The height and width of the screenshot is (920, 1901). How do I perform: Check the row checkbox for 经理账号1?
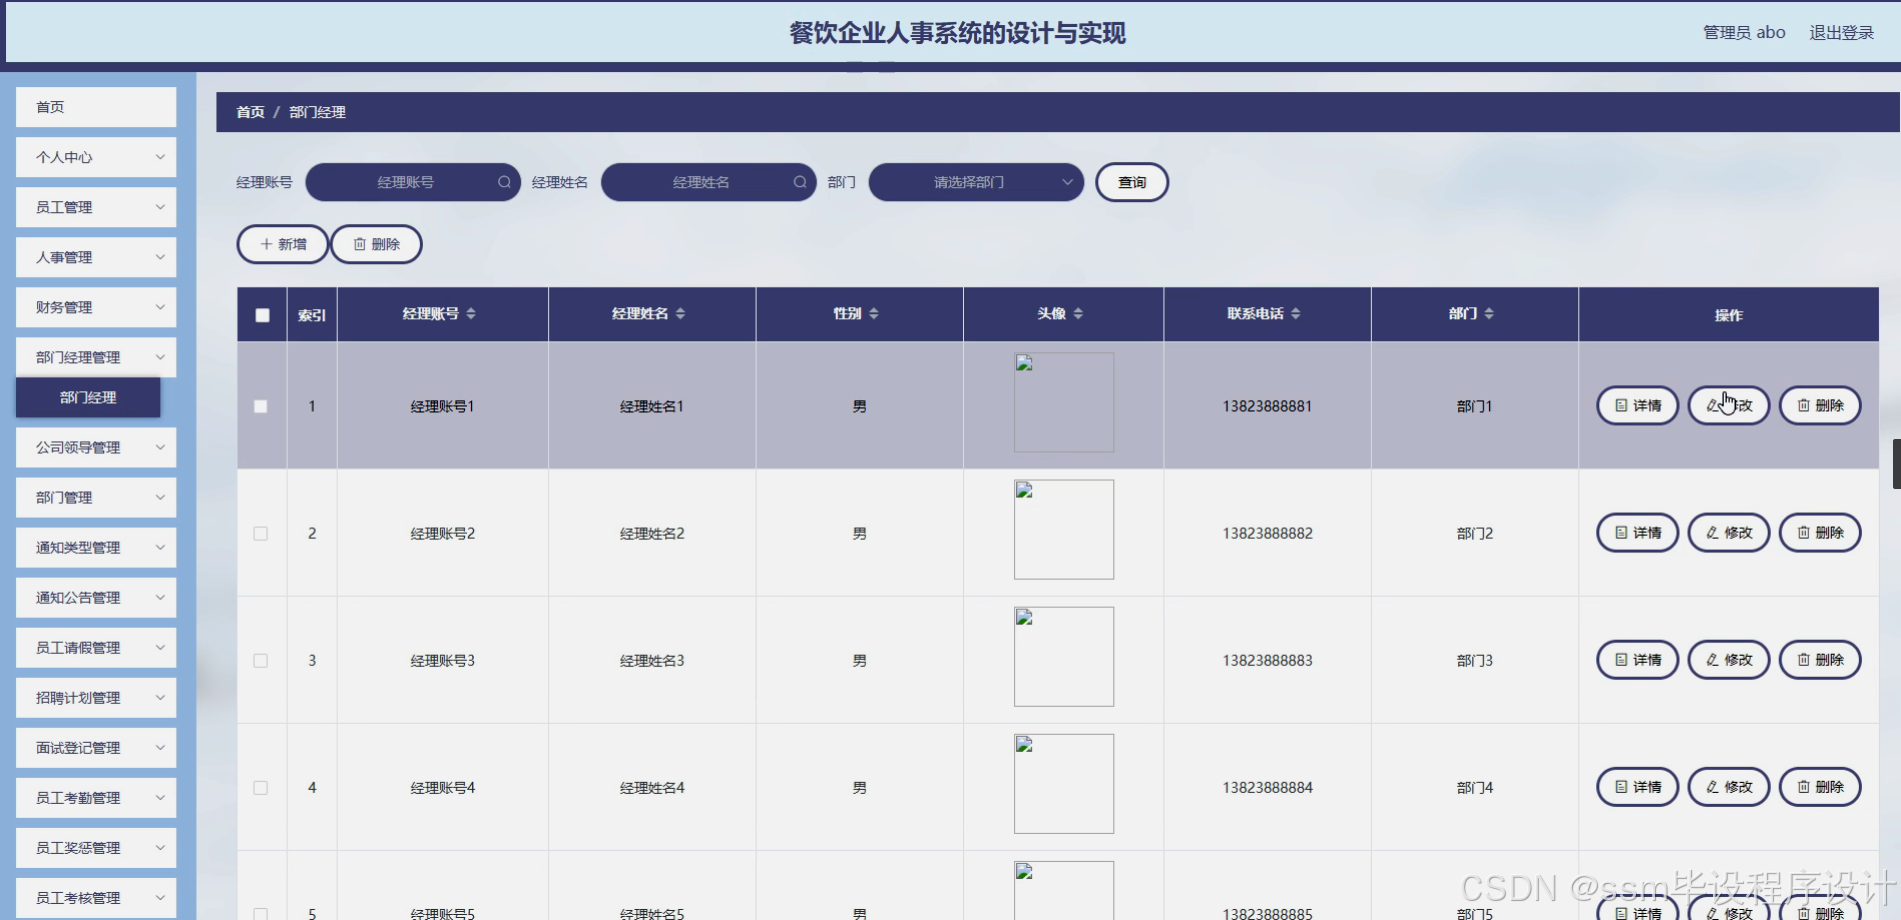point(261,406)
